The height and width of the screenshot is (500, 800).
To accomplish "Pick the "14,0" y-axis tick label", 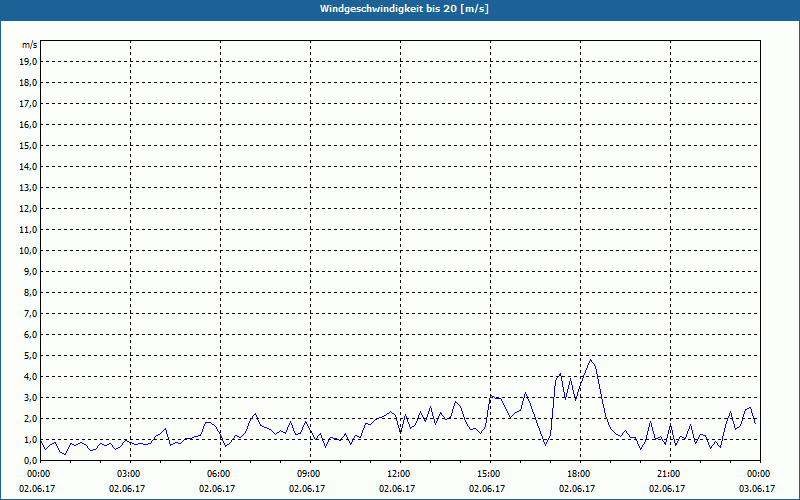I will point(28,166).
